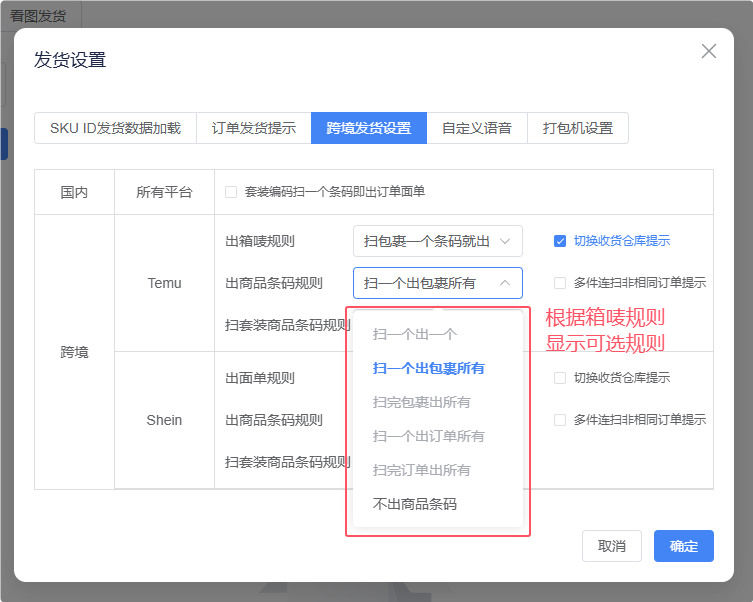Select the 跨境发货设置 tab

coord(368,128)
